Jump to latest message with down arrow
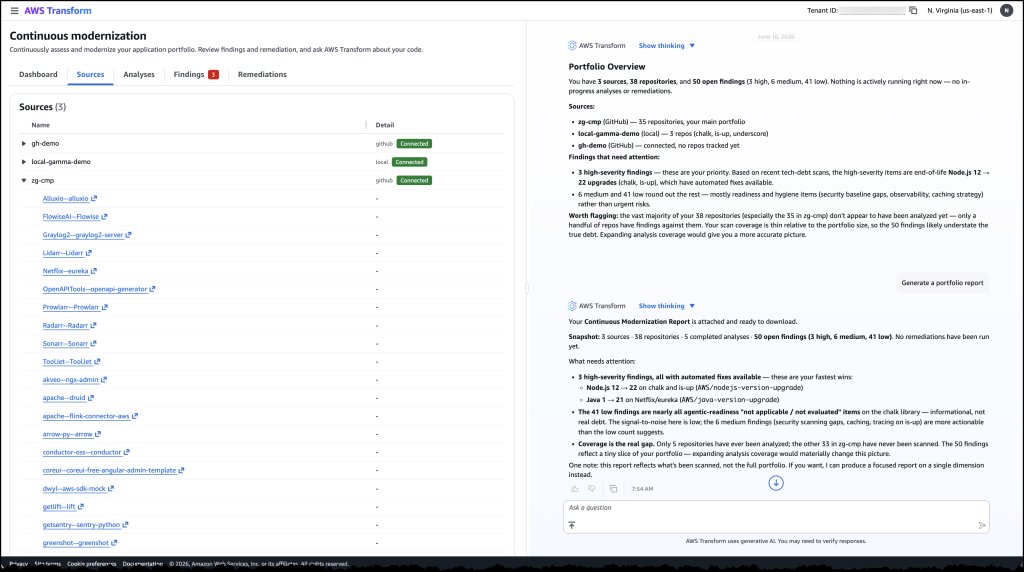The width and height of the screenshot is (1024, 572). click(776, 483)
